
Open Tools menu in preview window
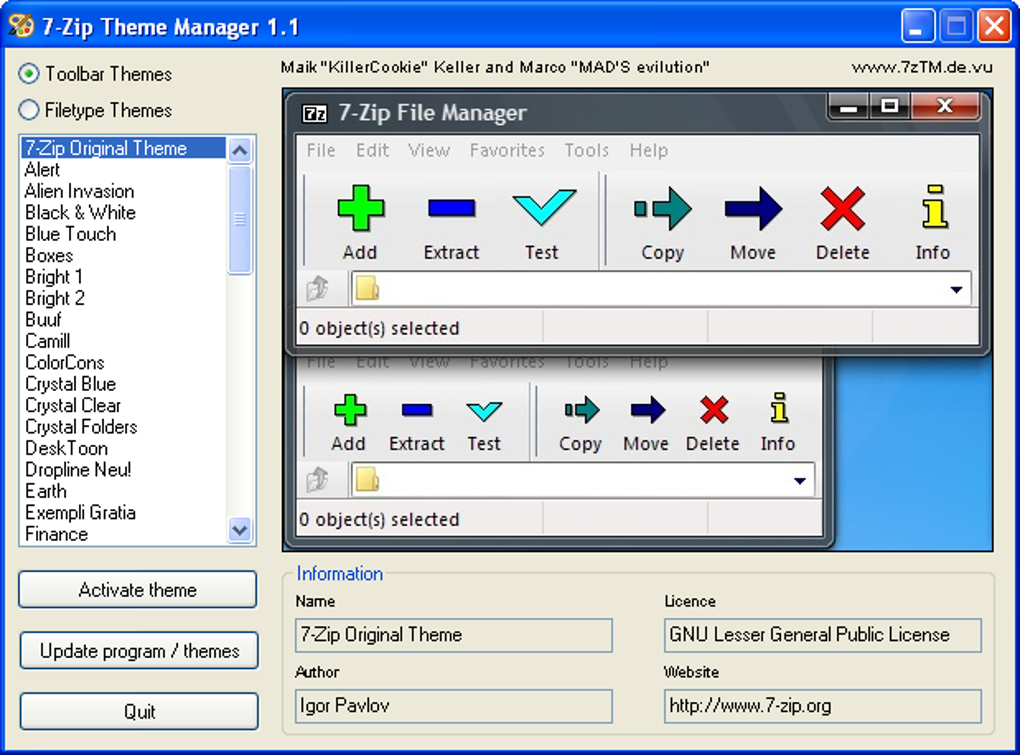(587, 150)
